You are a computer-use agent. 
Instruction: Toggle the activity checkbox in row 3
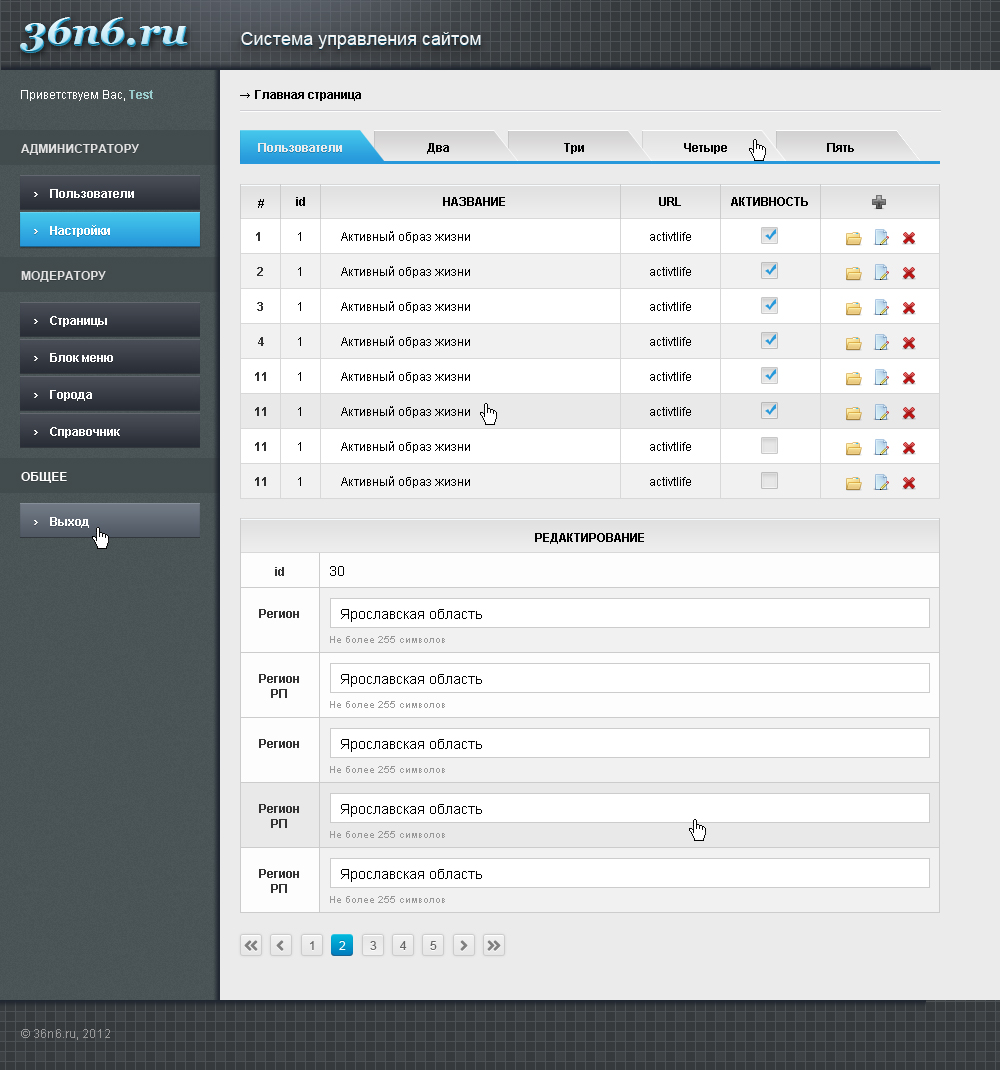coord(769,305)
